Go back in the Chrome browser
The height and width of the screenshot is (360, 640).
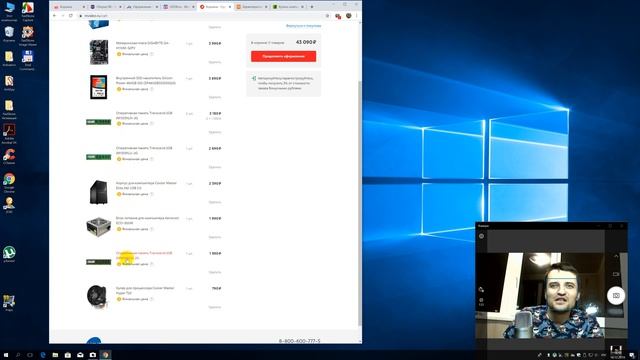click(55, 16)
